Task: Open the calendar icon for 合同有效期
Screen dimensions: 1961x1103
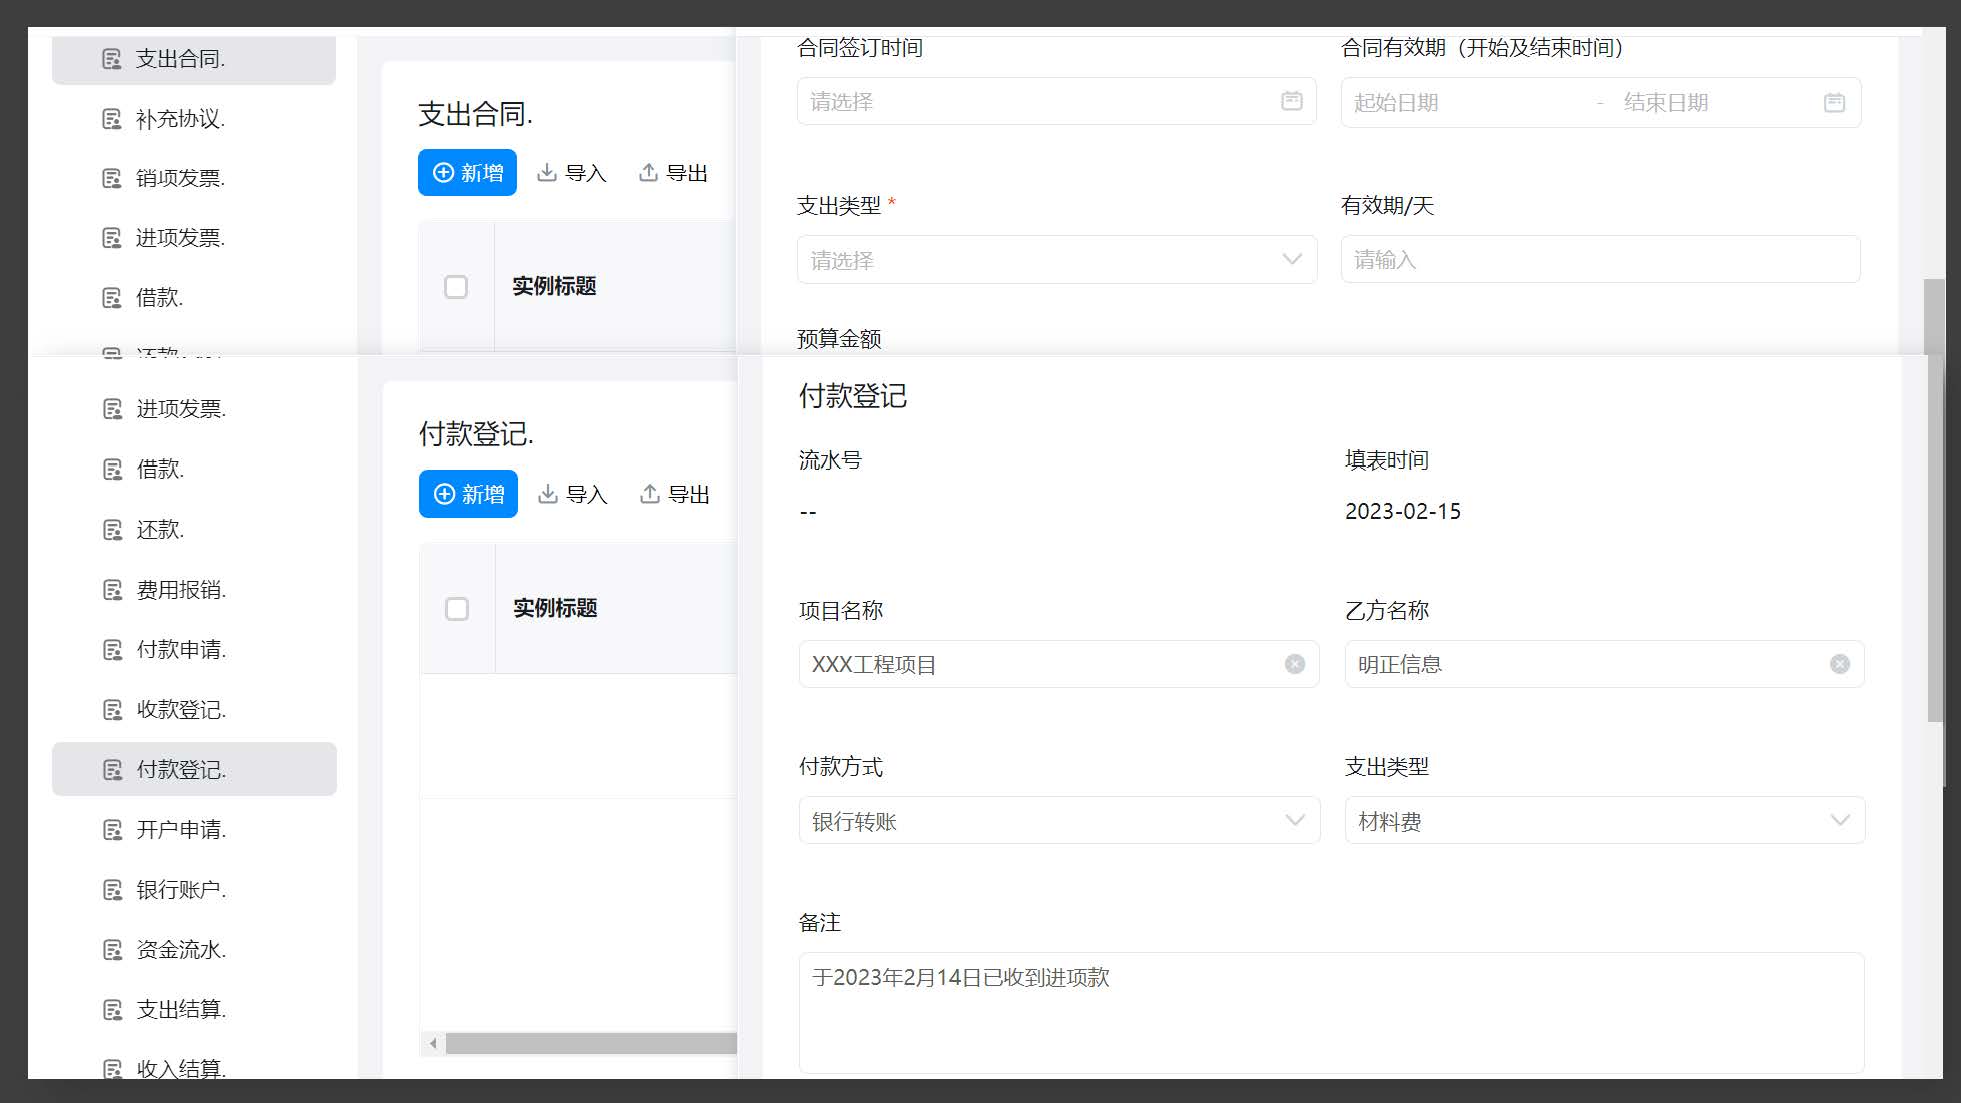Action: coord(1835,101)
